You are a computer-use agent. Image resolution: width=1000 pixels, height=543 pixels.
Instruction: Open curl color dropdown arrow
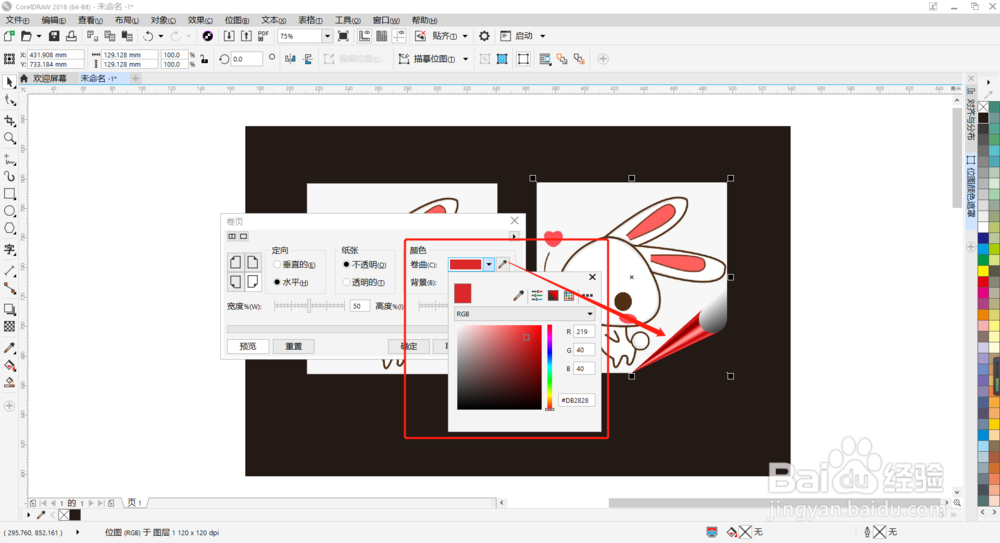click(x=489, y=264)
